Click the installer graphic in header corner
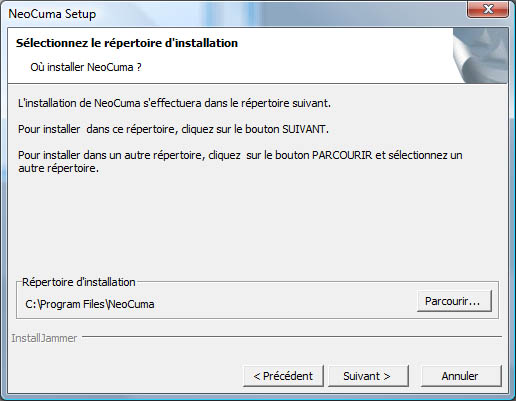Image resolution: width=516 pixels, height=401 pixels. 480,56
